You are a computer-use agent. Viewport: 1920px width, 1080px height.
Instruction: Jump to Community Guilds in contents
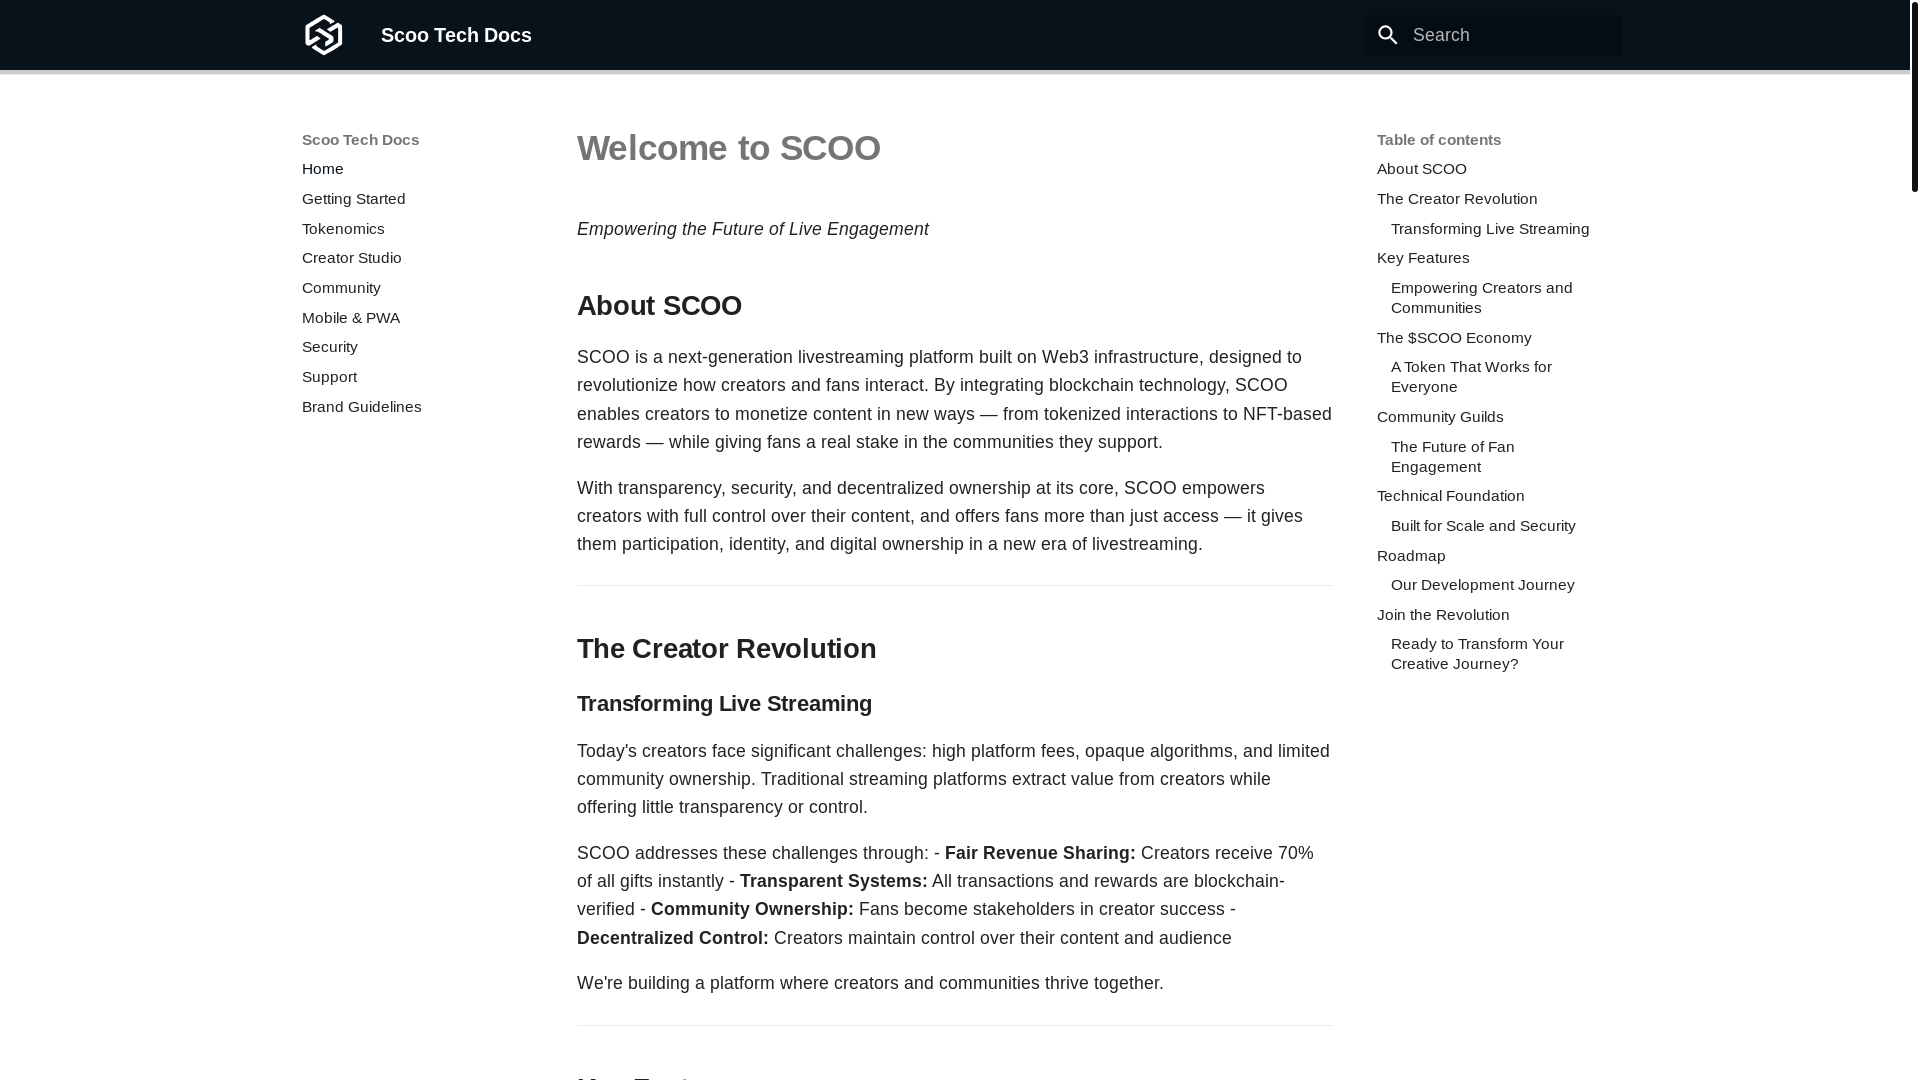1440,417
